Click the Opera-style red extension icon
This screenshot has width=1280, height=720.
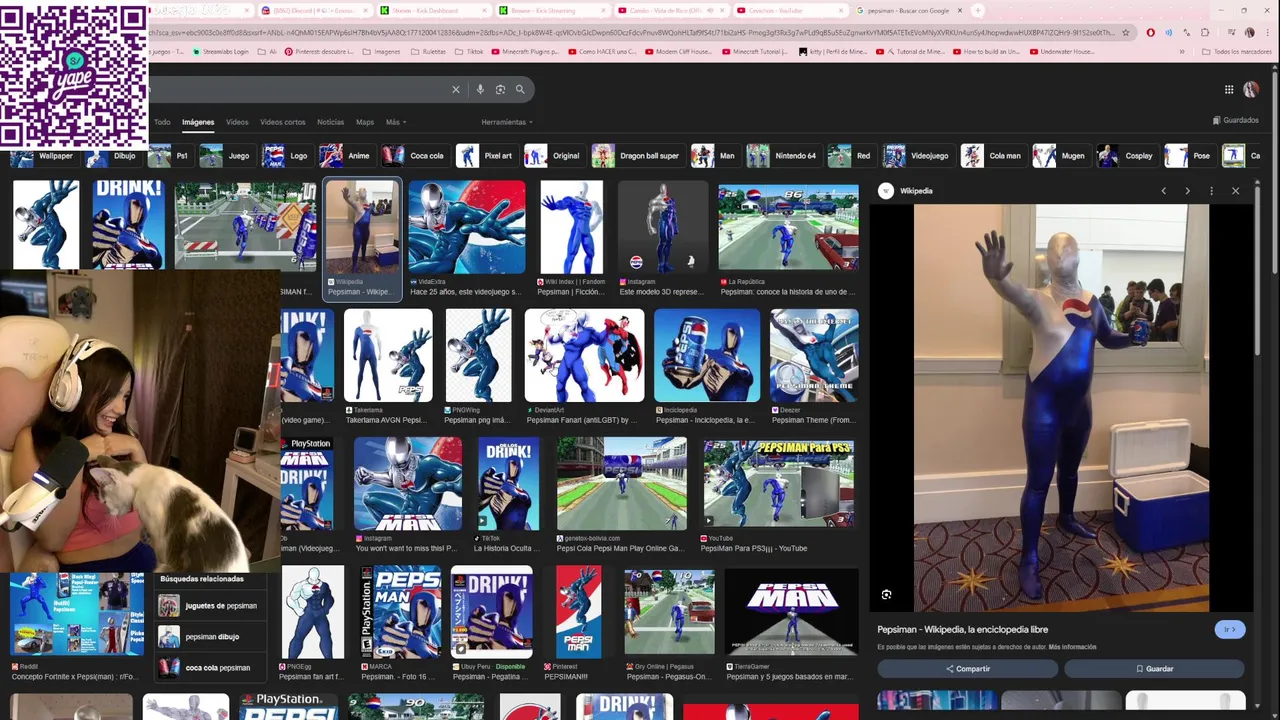coord(1151,32)
